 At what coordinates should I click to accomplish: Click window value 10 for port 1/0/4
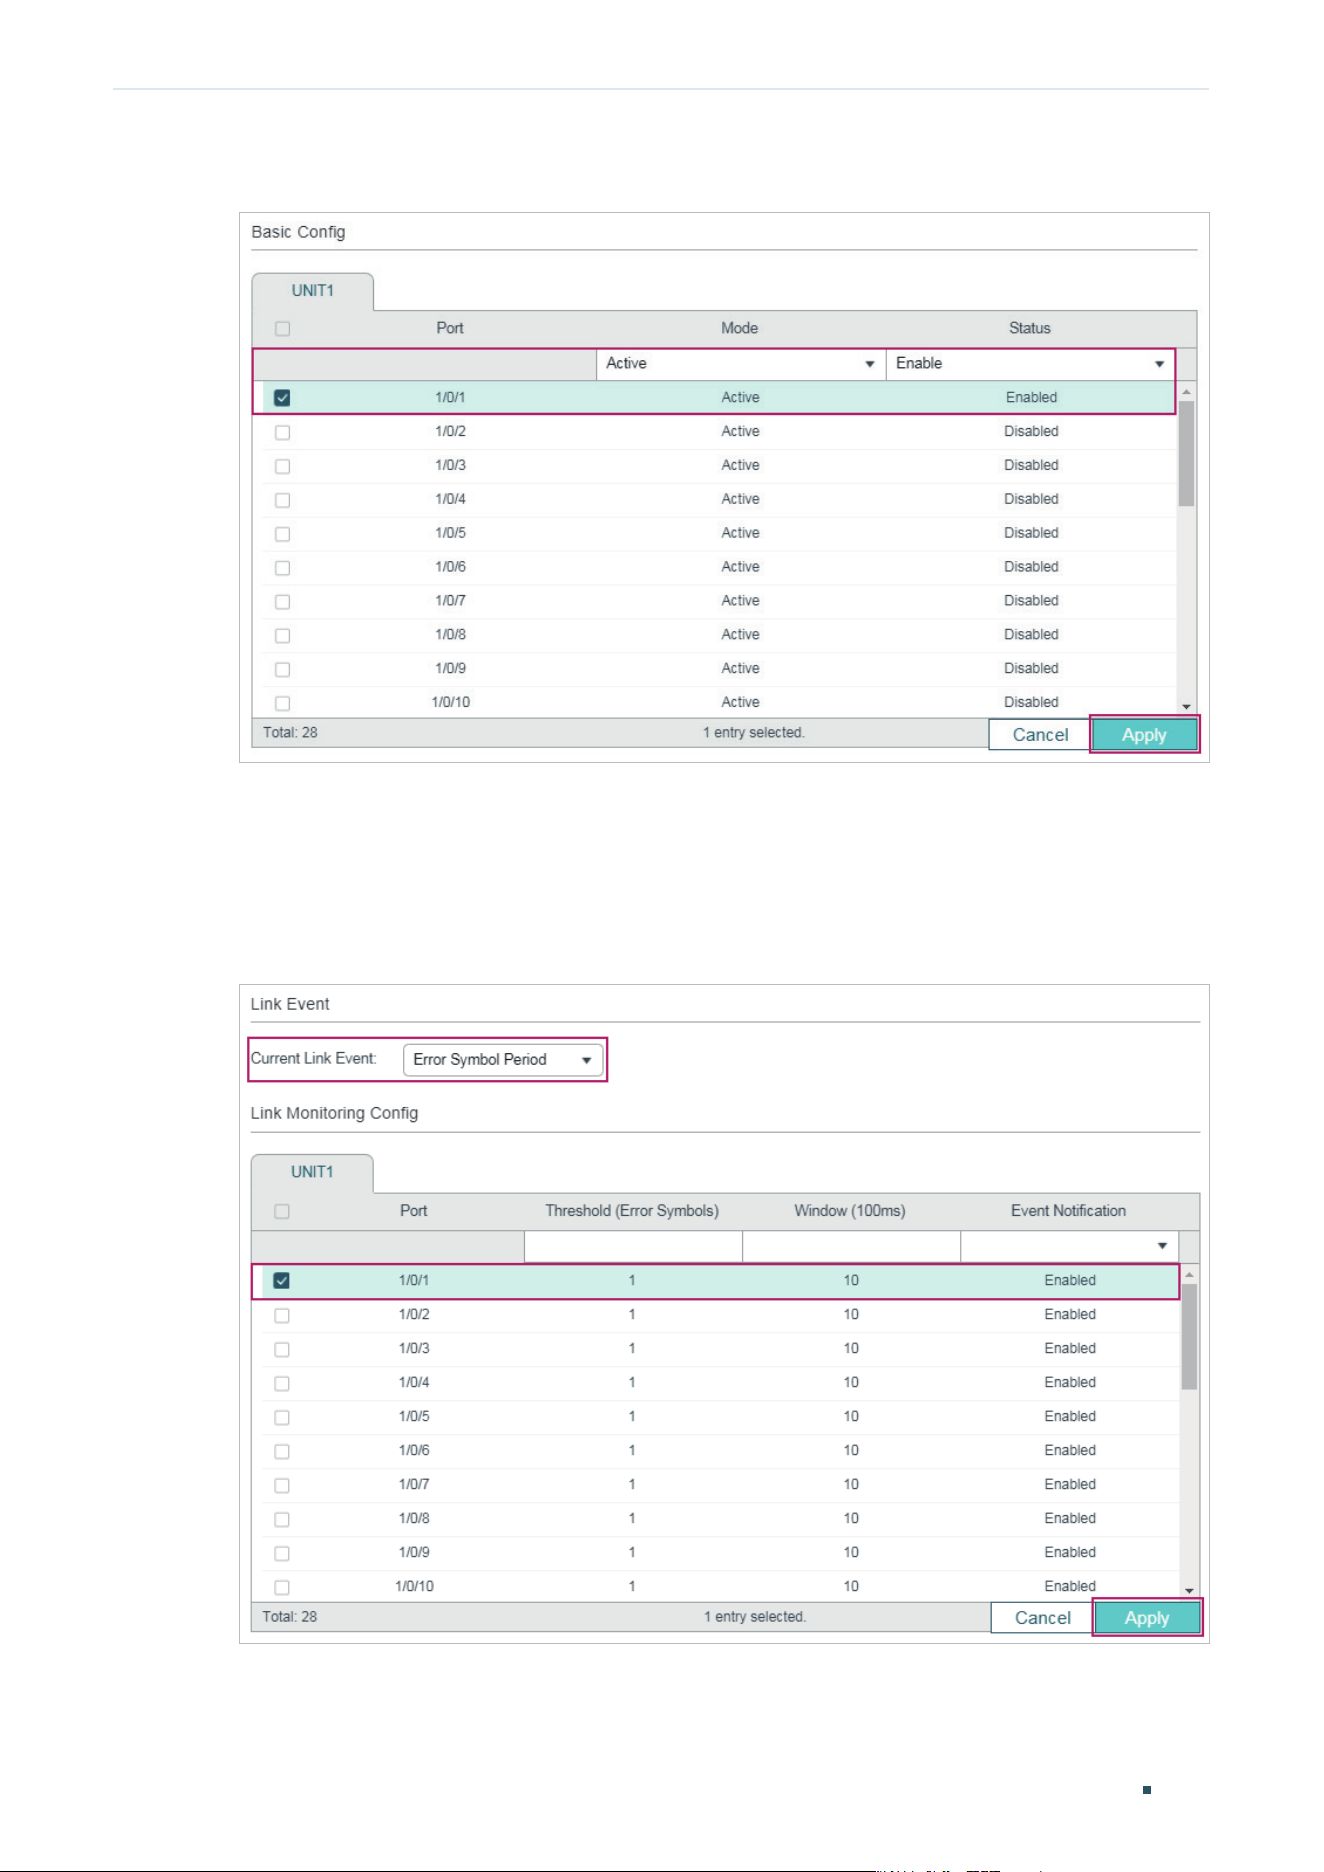(x=851, y=1383)
